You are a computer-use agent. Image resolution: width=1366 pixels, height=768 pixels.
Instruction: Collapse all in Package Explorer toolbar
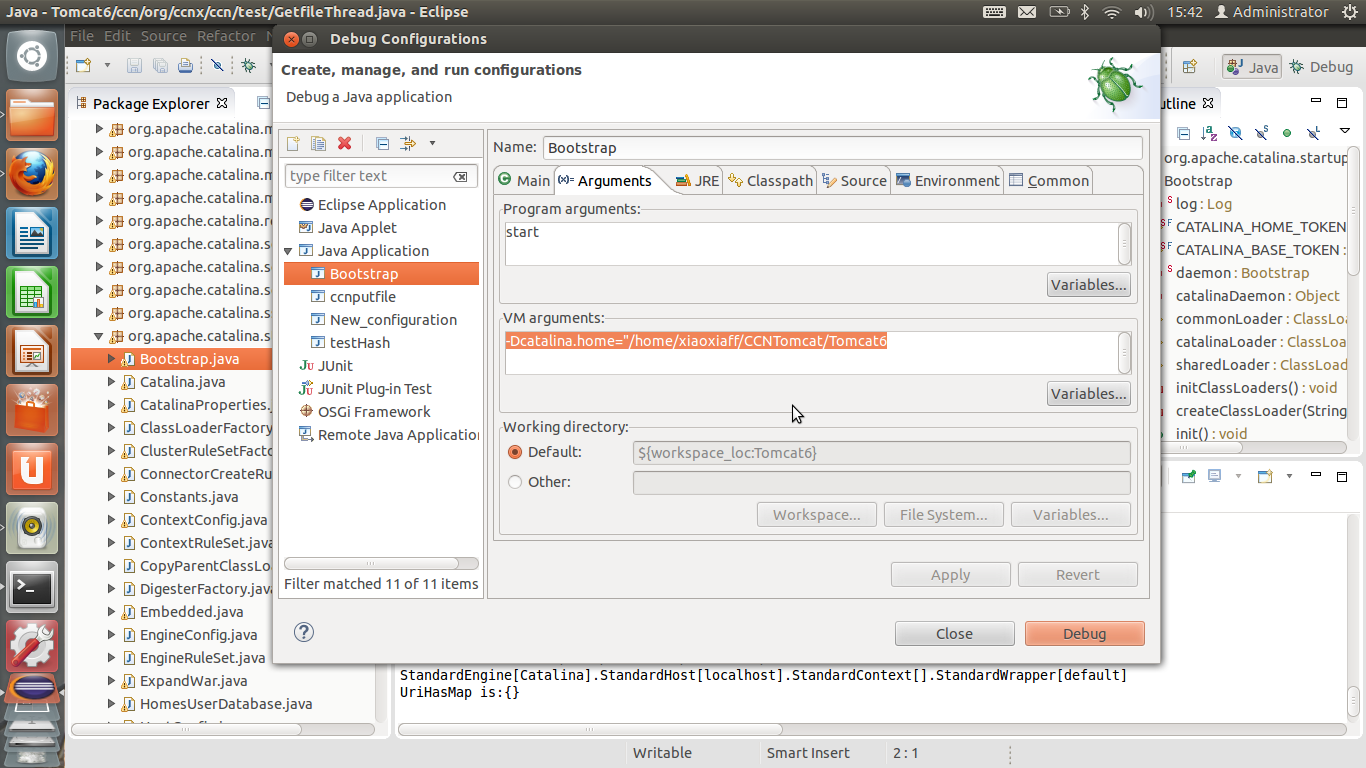tap(263, 103)
